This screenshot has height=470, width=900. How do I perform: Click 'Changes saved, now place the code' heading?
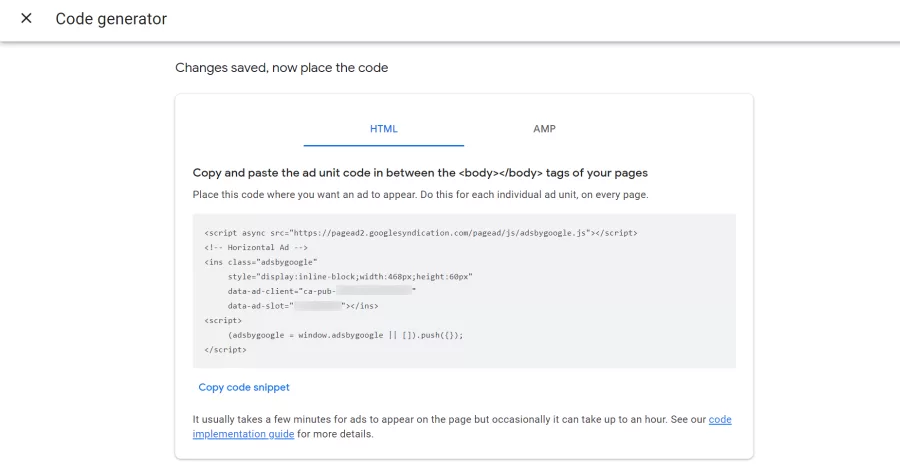coord(282,68)
